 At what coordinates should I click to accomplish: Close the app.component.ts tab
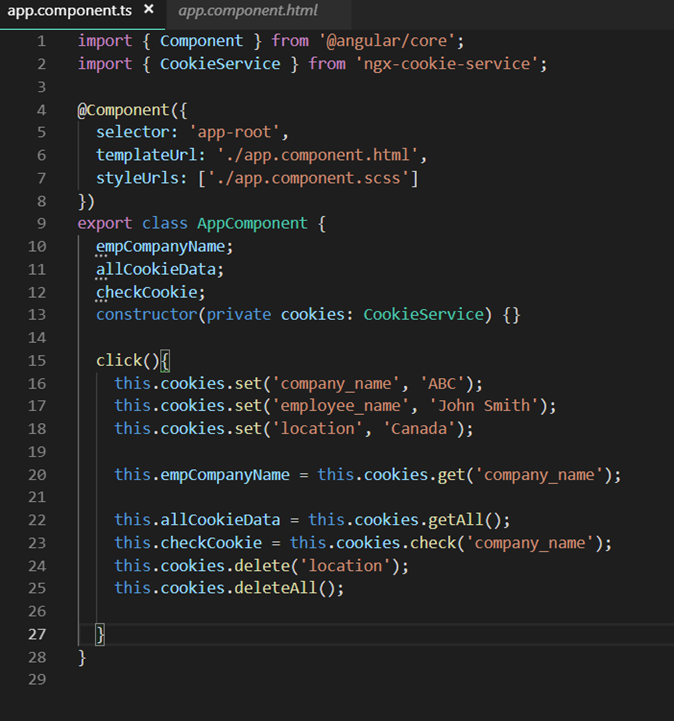[149, 10]
